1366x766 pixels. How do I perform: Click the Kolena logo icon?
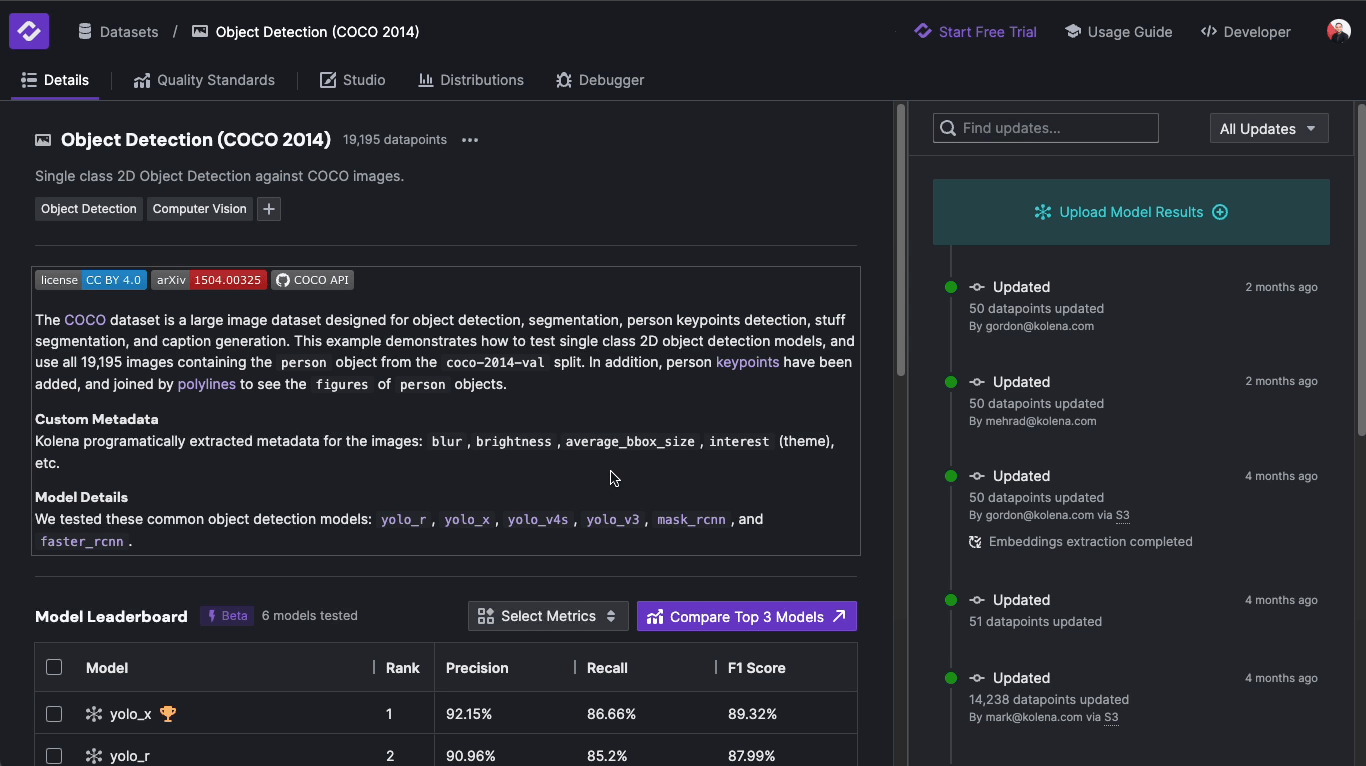tap(29, 31)
